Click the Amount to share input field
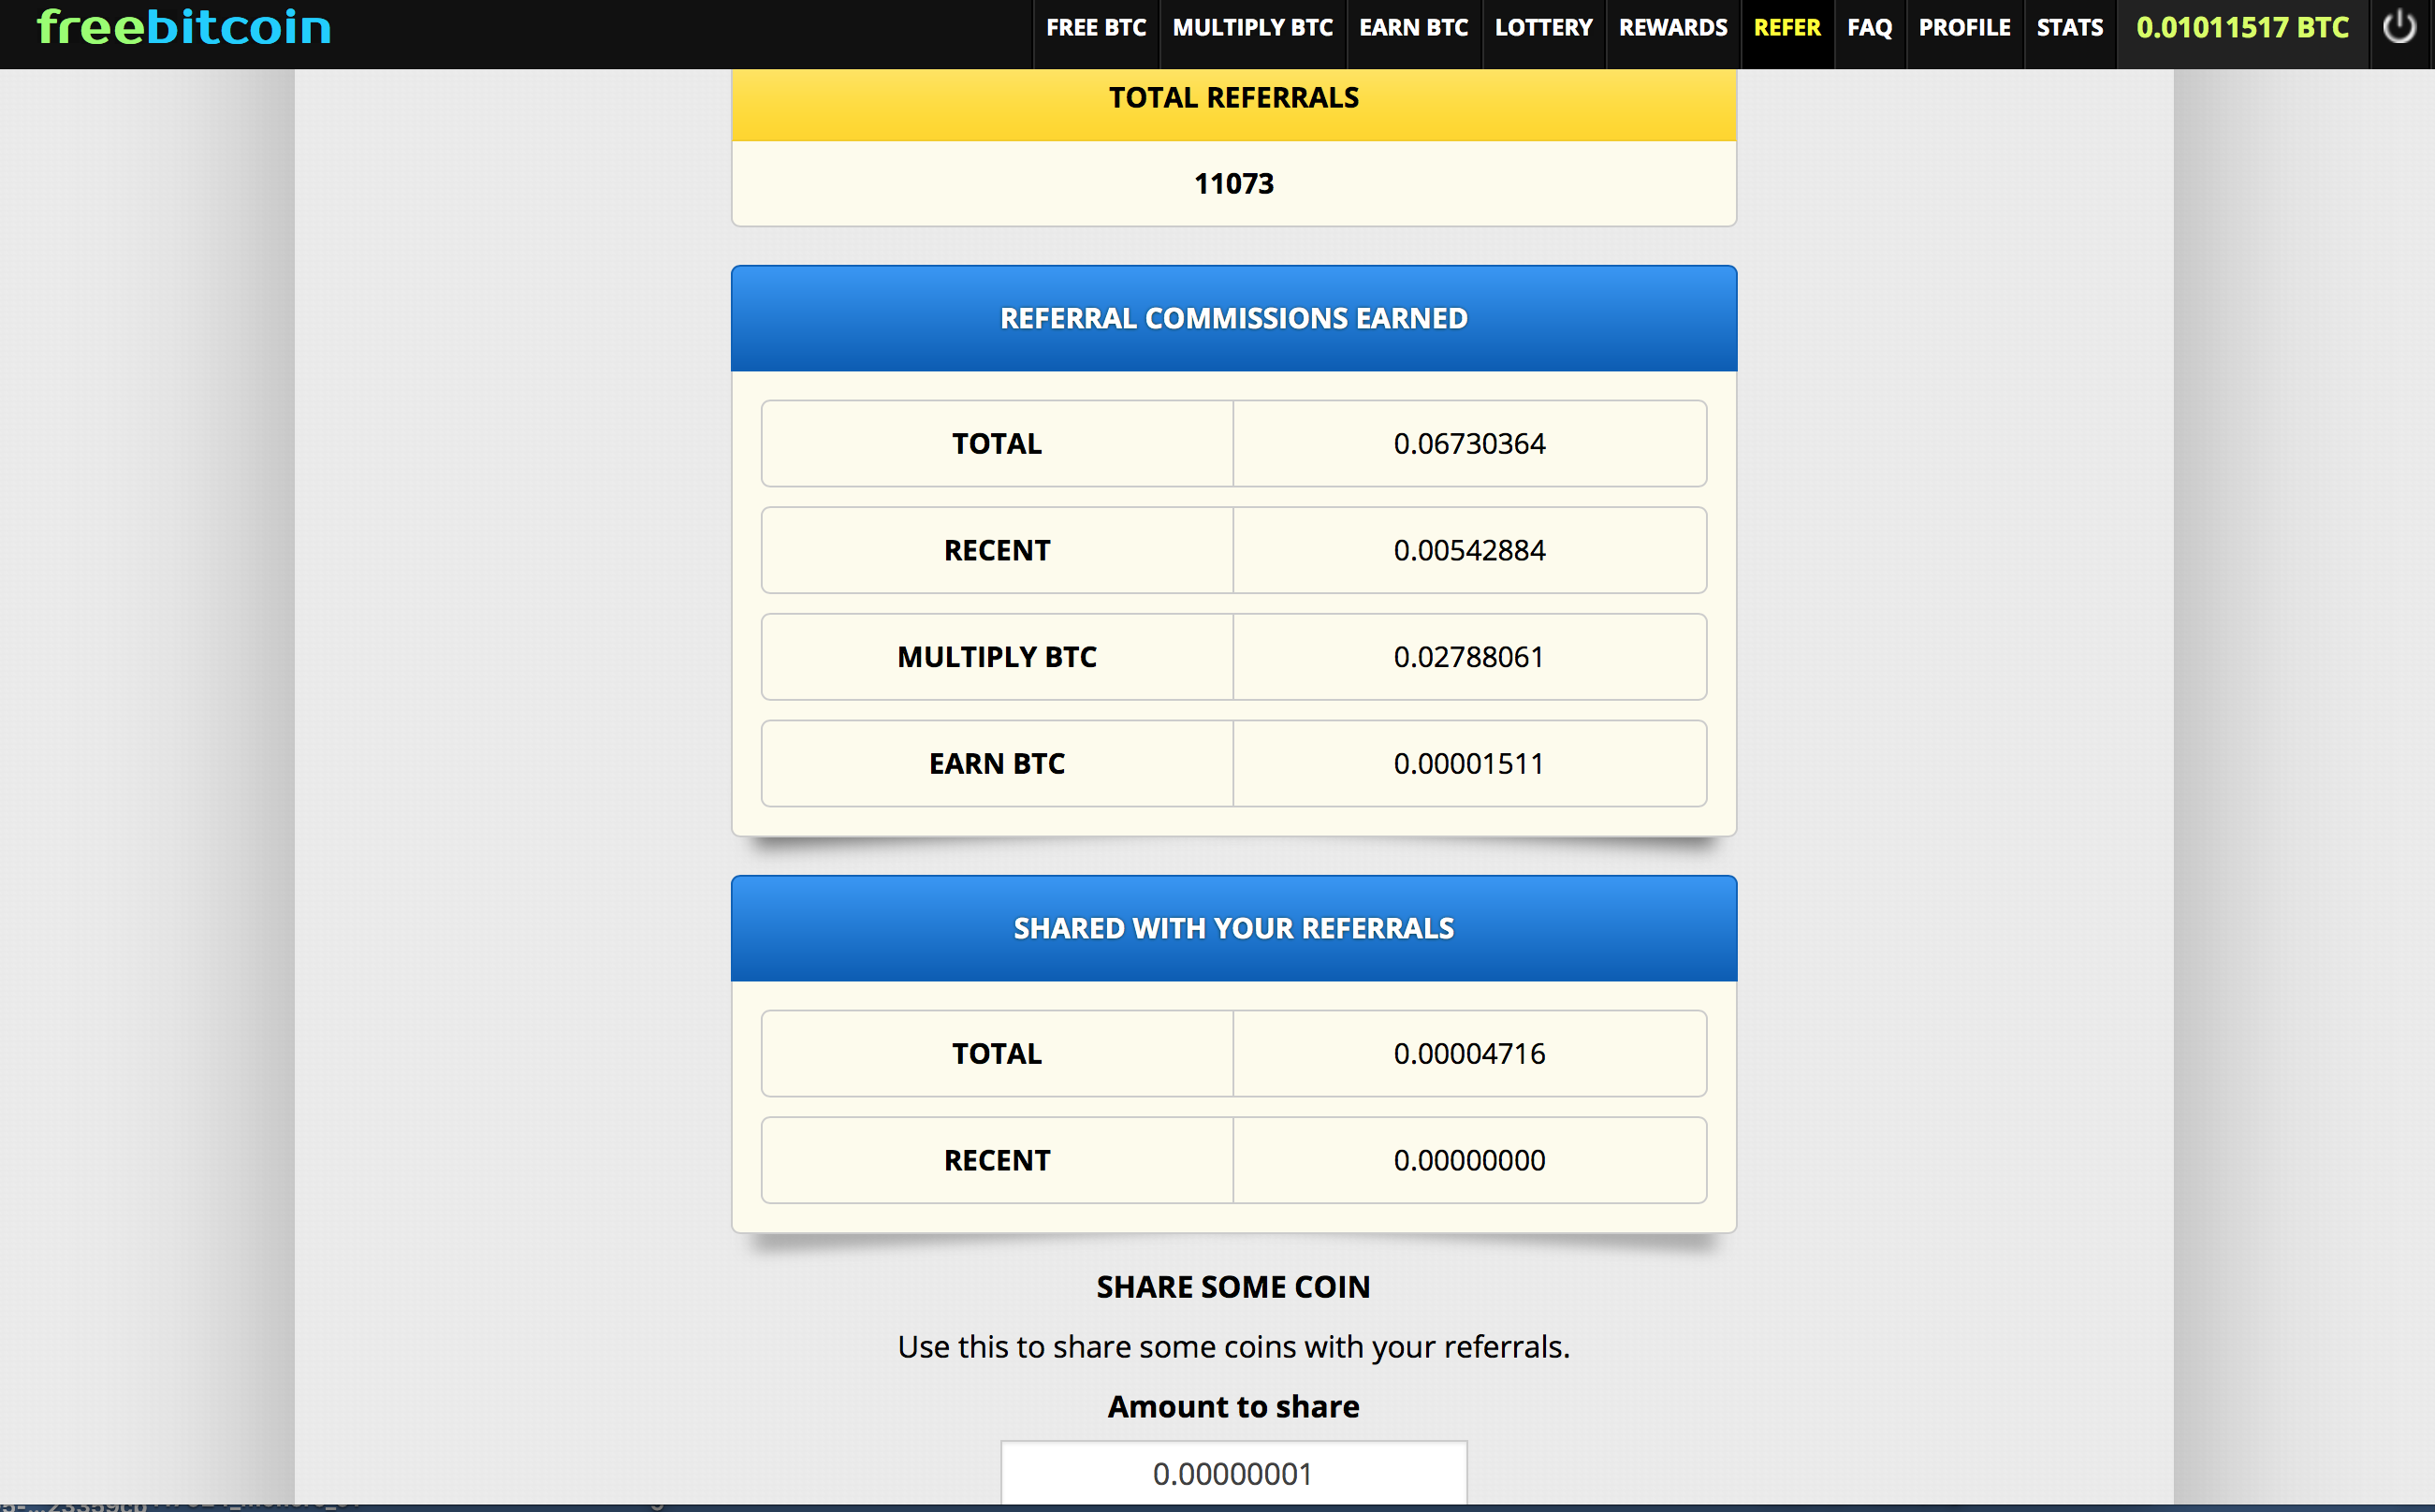Viewport: 2435px width, 1512px height. (1233, 1473)
